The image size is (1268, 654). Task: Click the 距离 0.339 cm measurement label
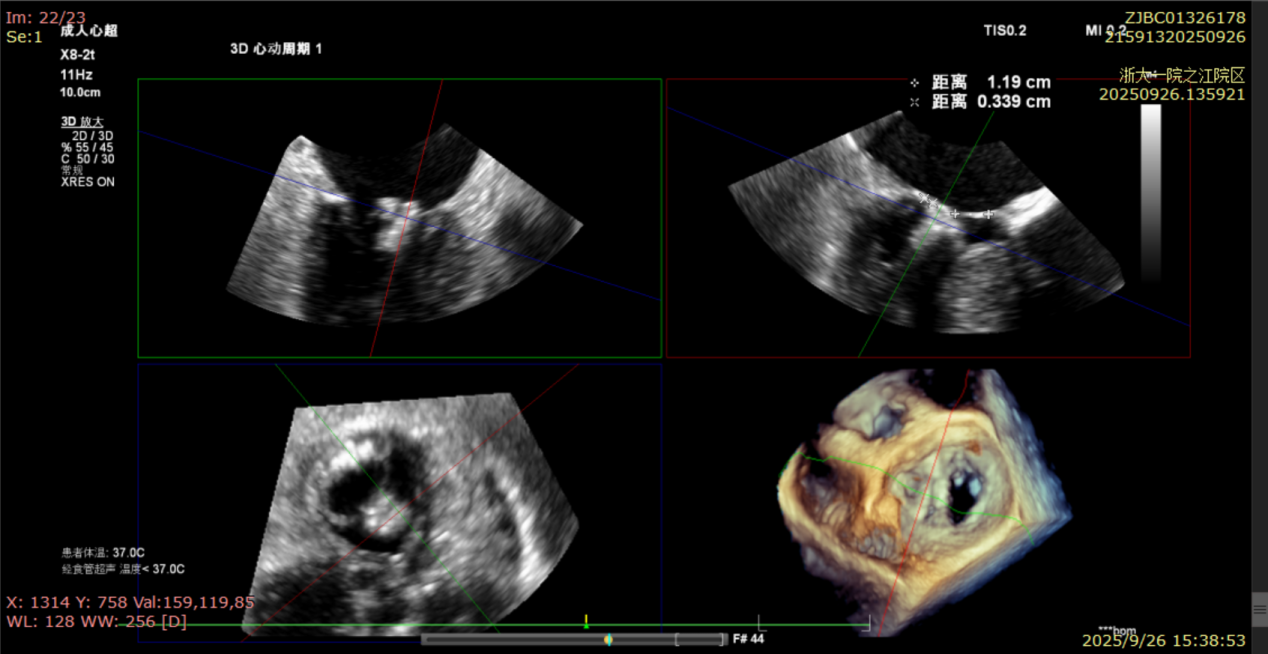(x=990, y=102)
